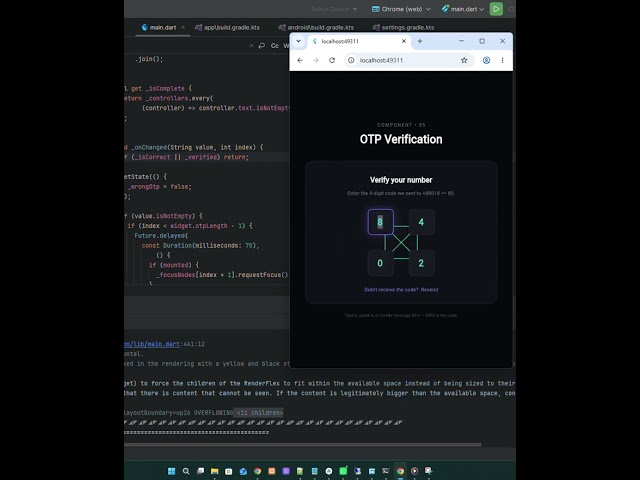Screen dimensions: 640x480
Task: Go back in Chrome browser
Action: point(300,60)
